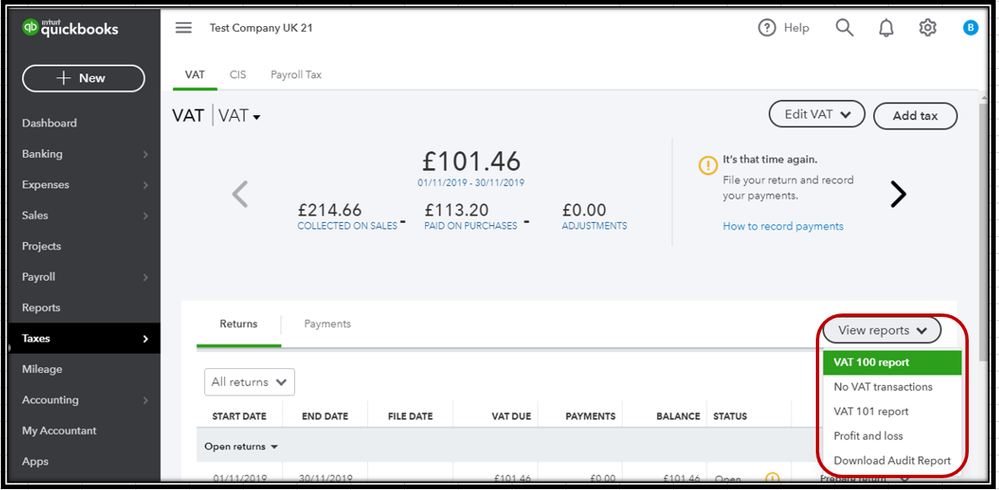999x490 pixels.
Task: Collapse the View reports dropdown
Action: [x=882, y=330]
